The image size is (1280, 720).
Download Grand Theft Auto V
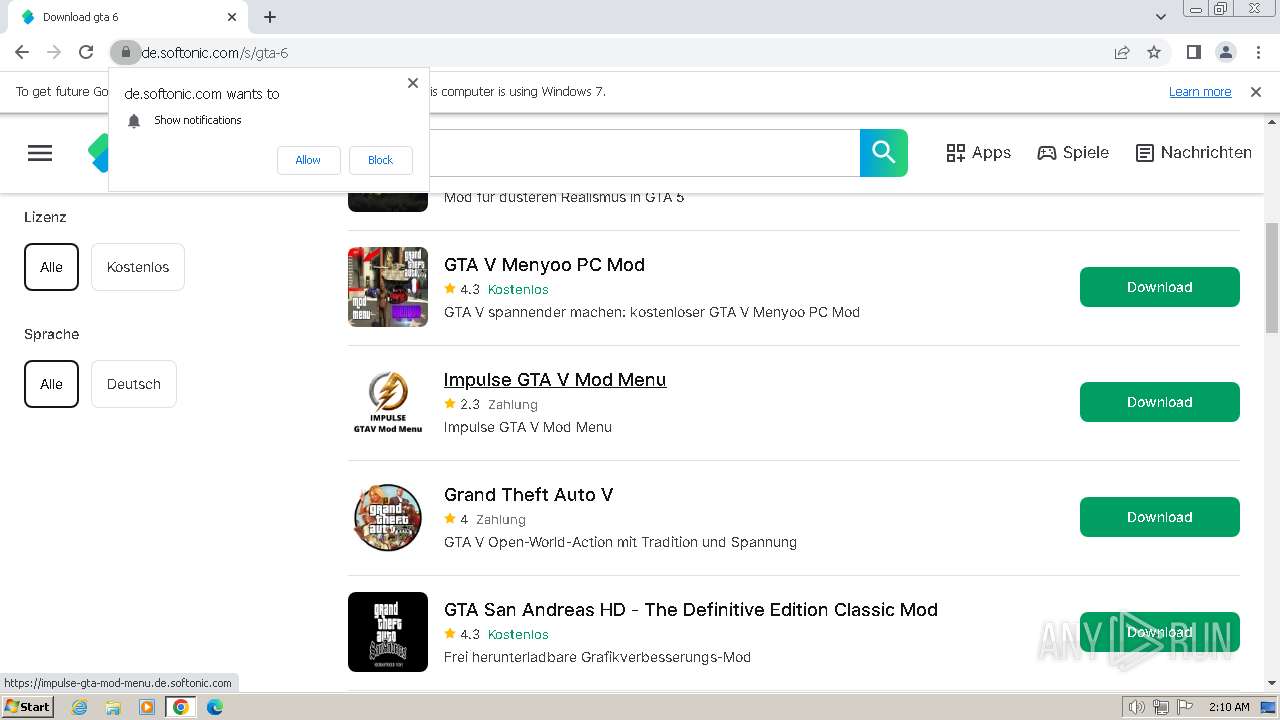click(x=1160, y=517)
